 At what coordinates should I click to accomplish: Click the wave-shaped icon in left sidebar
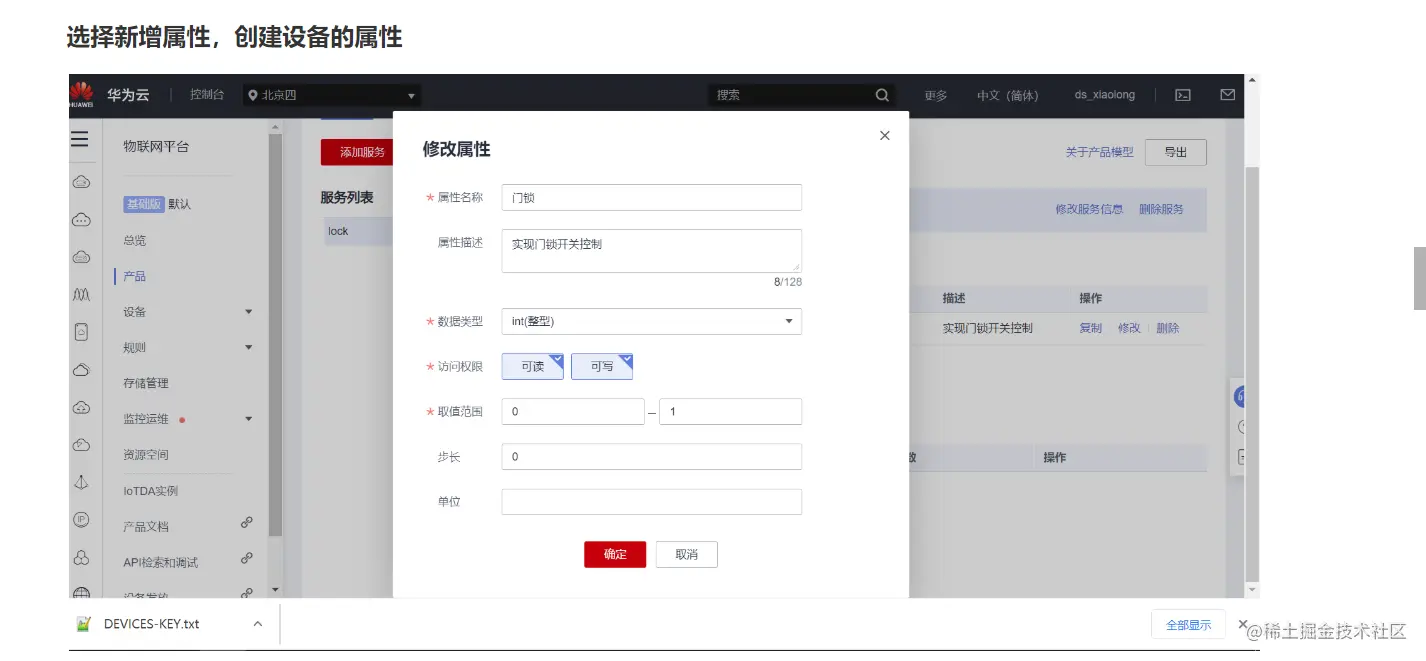82,295
